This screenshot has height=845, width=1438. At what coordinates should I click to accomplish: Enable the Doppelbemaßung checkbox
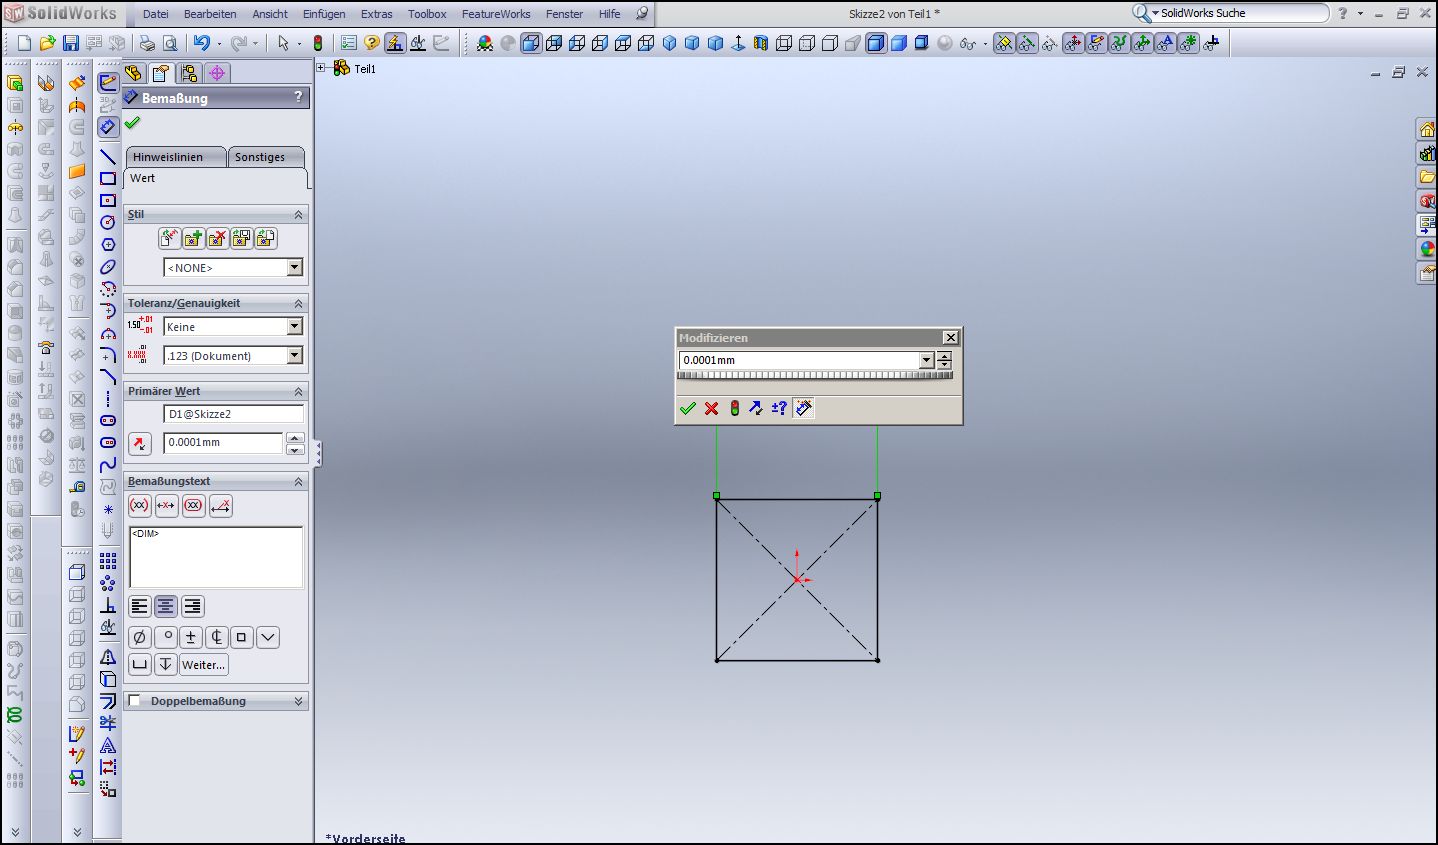coord(135,701)
